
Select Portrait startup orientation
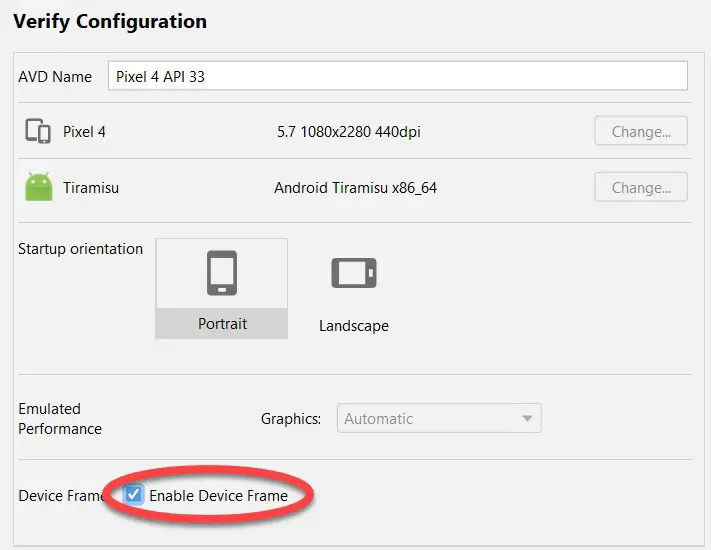coord(222,288)
